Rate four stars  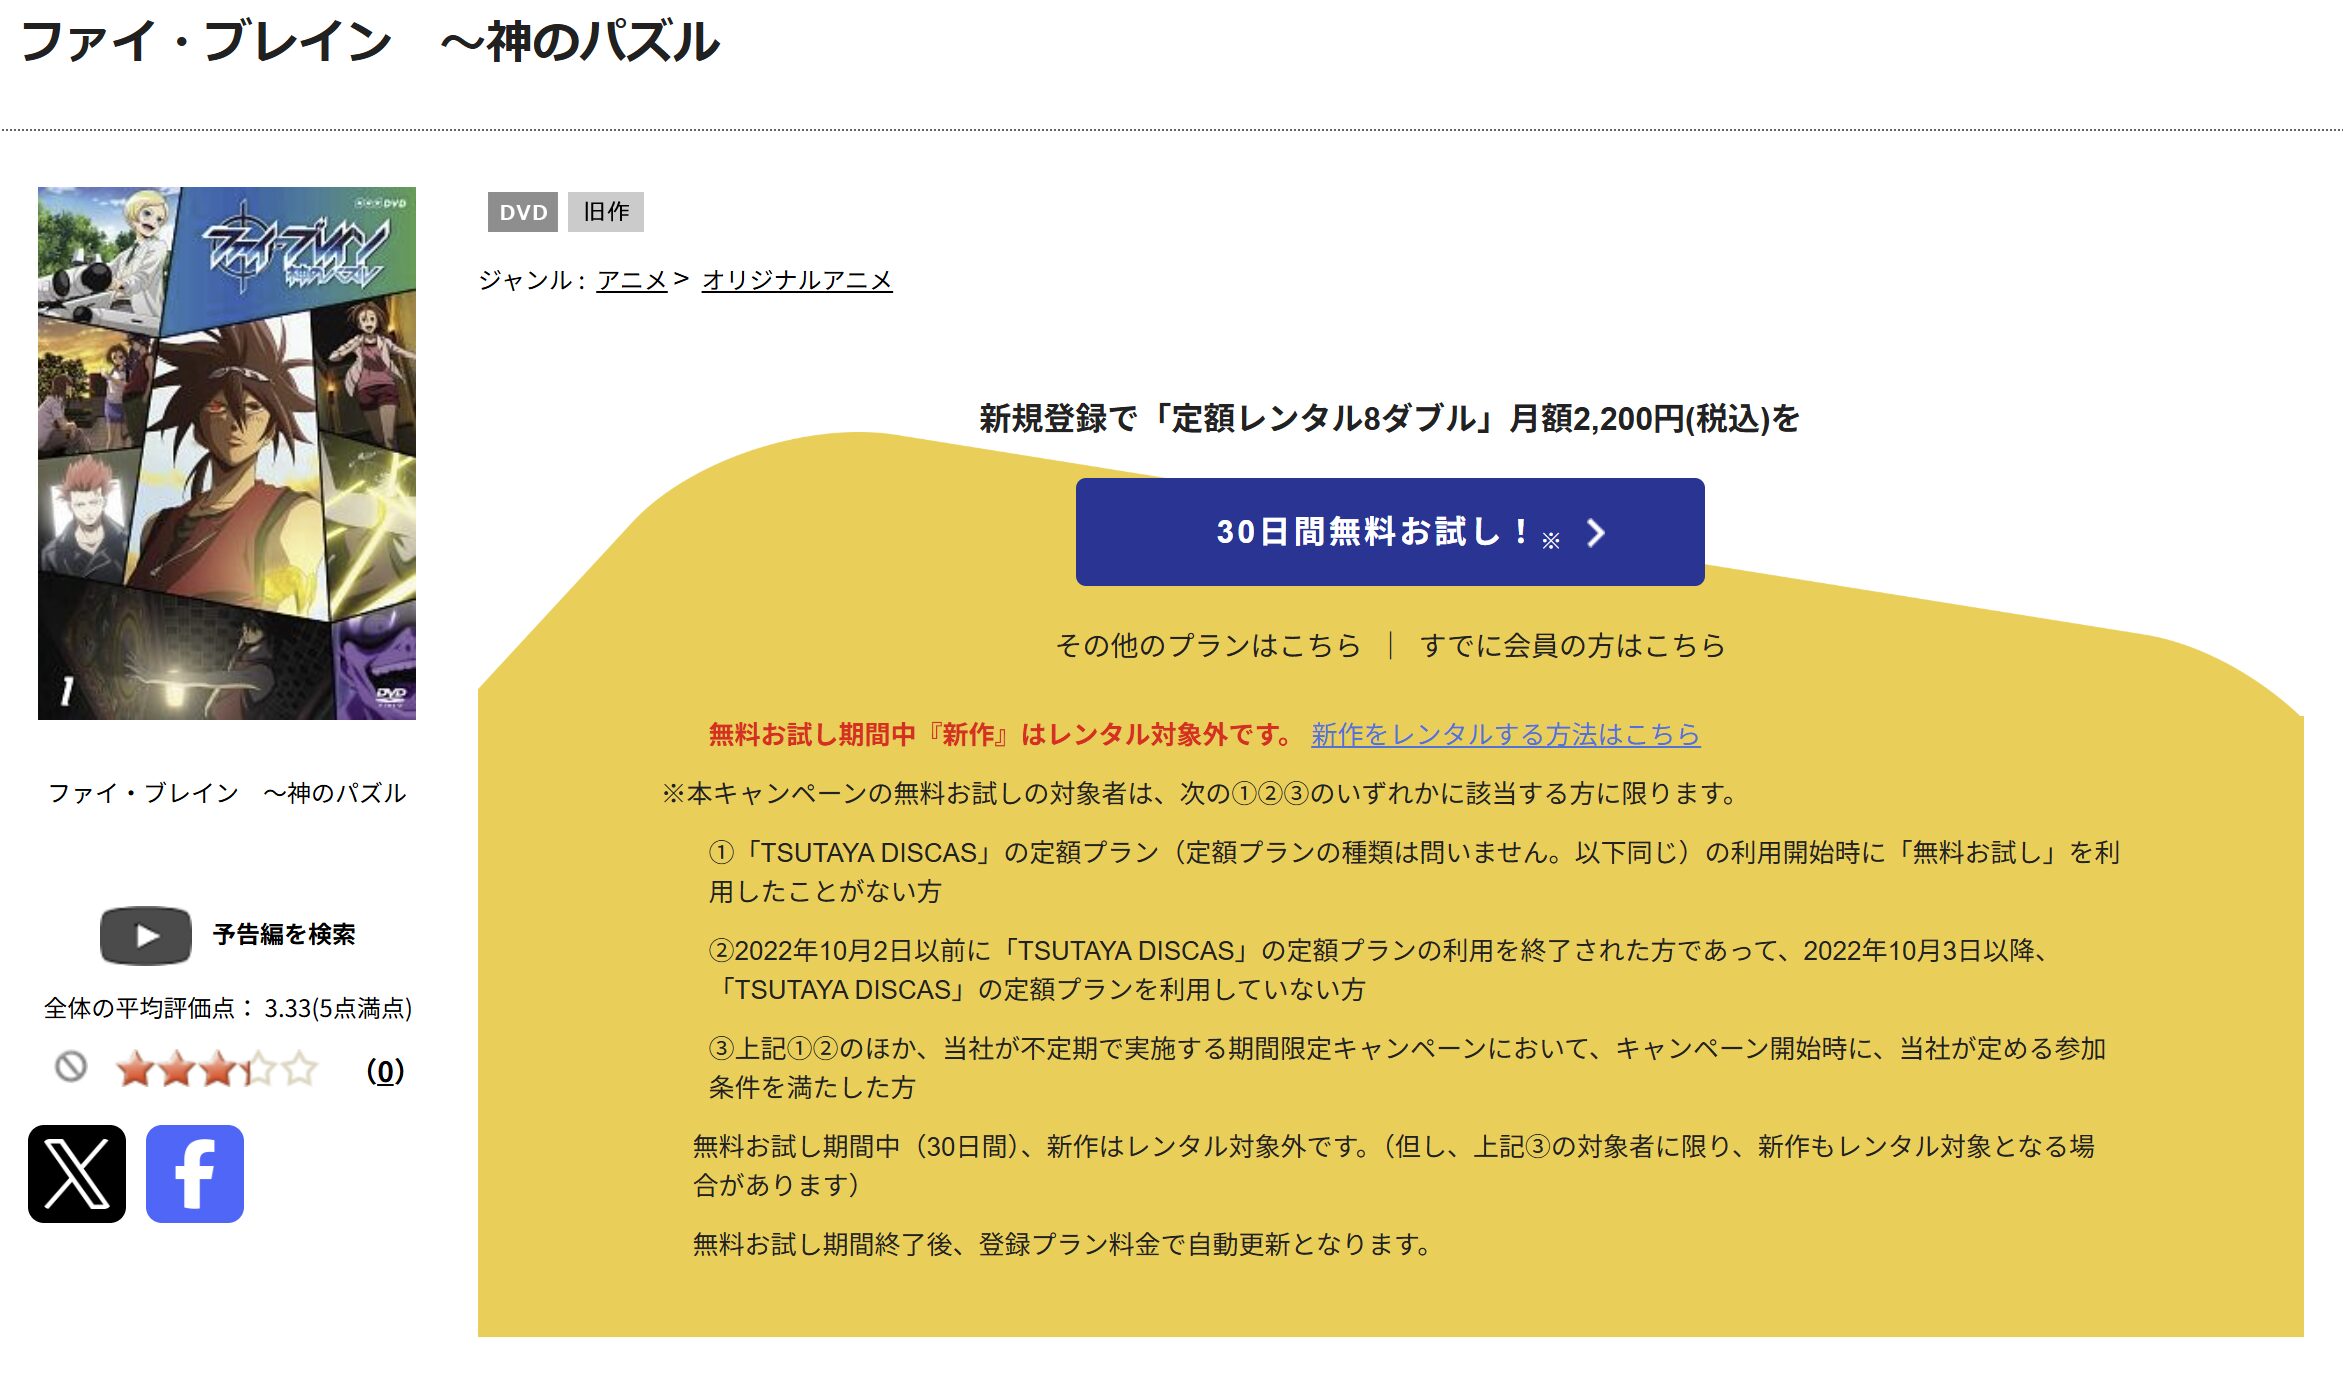[x=258, y=1069]
